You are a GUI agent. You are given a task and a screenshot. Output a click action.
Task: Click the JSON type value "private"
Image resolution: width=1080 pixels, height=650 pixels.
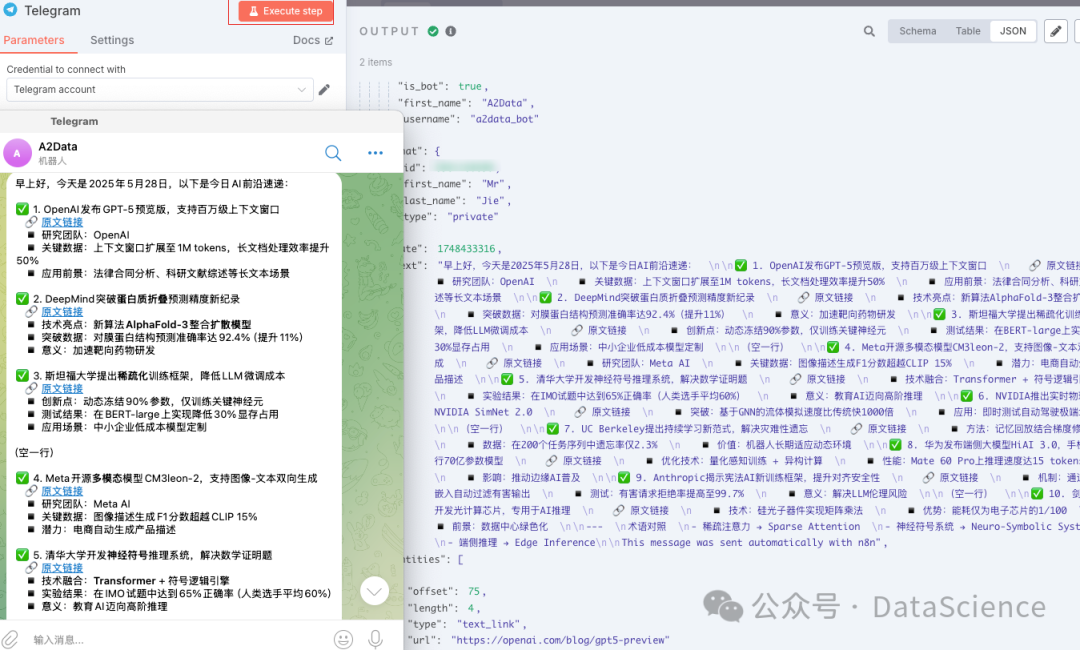pos(472,216)
